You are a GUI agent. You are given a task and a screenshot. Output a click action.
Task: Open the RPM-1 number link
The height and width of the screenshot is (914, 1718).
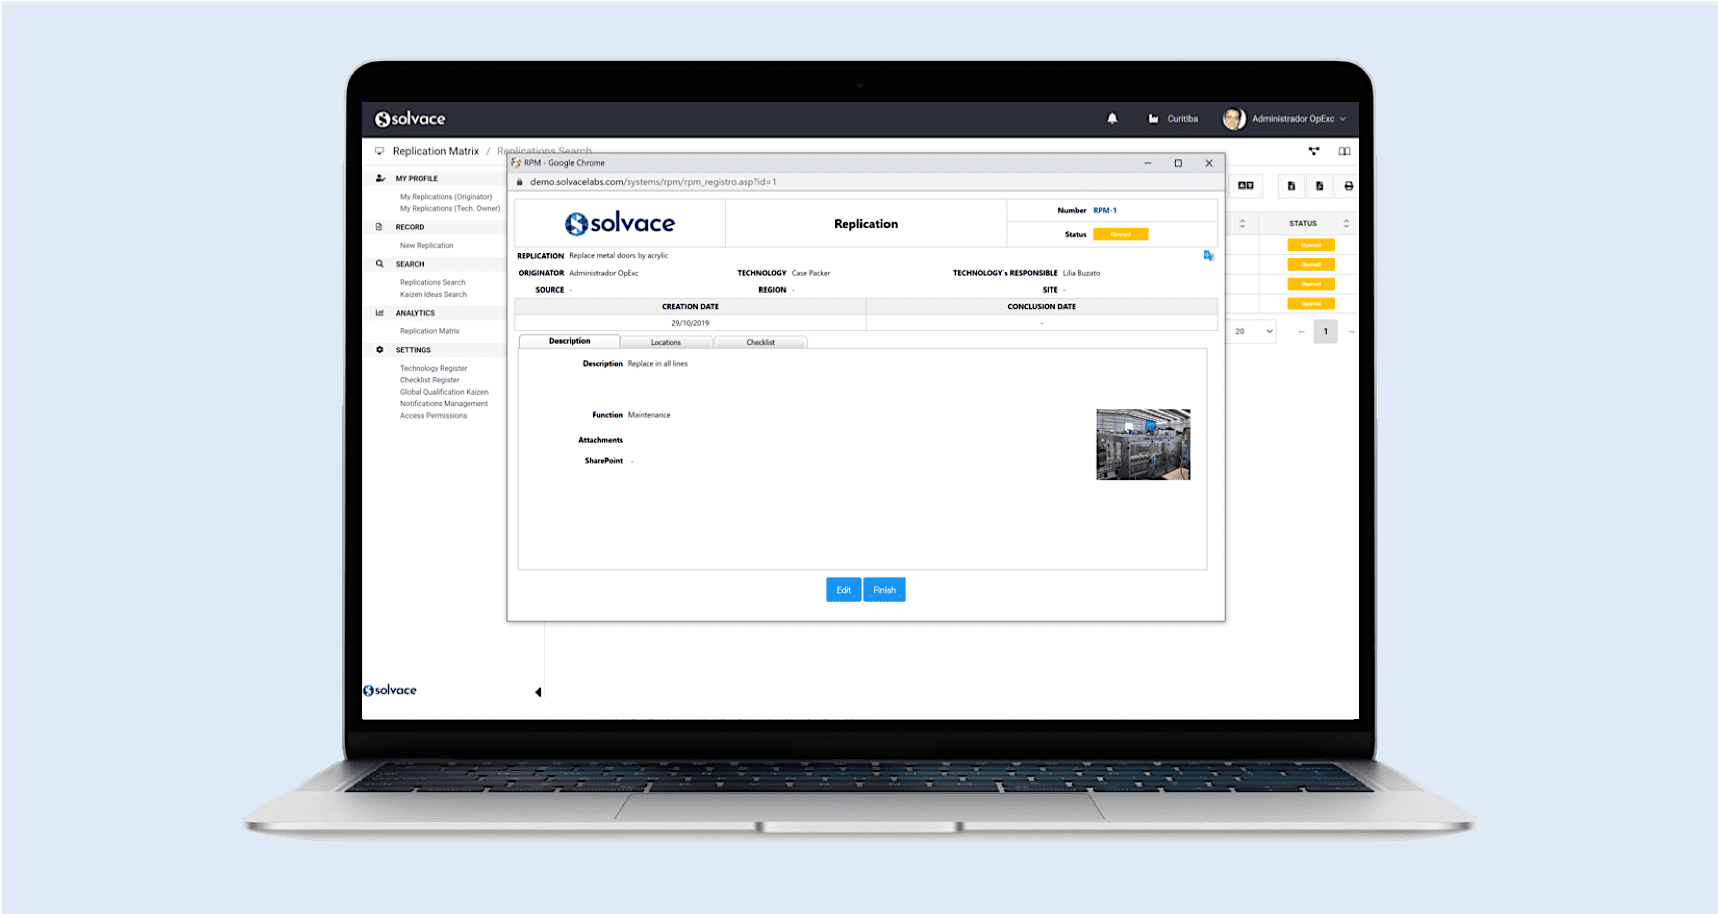1105,211
